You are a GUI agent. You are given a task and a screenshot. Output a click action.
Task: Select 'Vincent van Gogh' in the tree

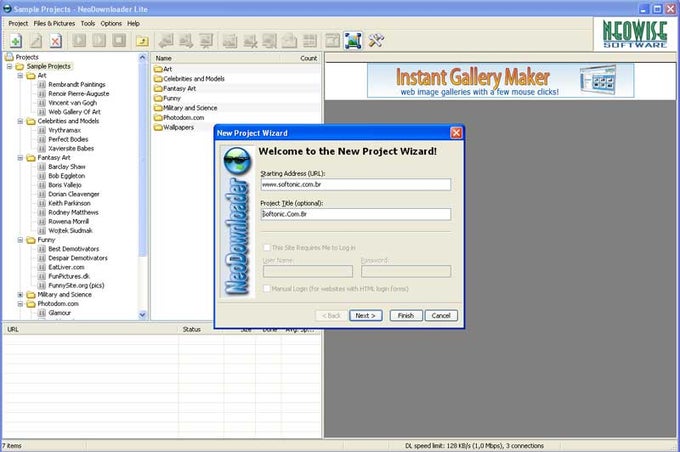[x=72, y=103]
